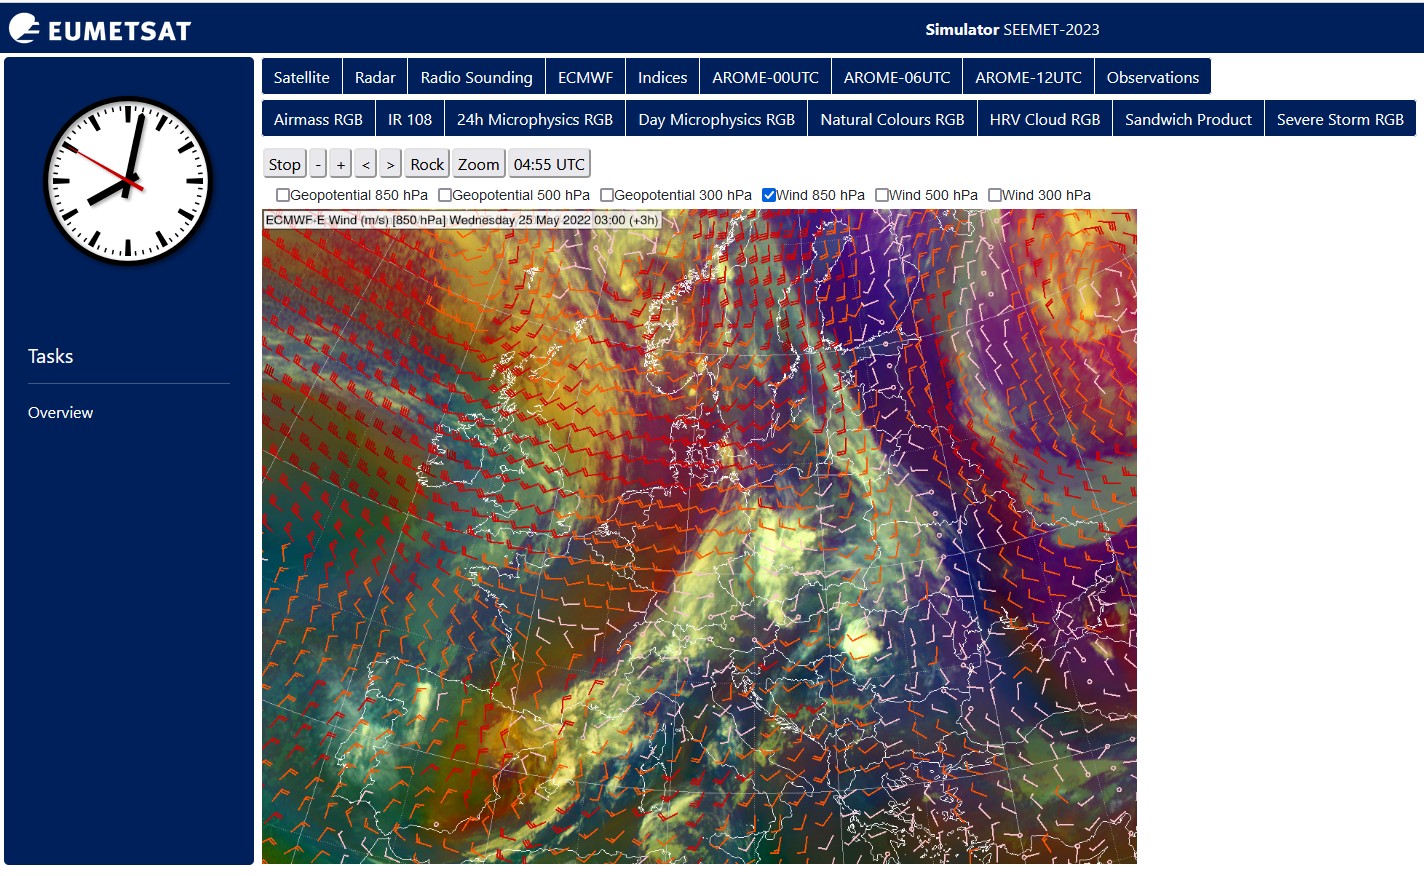This screenshot has height=876, width=1424.
Task: Switch to the ECMWF tab
Action: tap(586, 77)
